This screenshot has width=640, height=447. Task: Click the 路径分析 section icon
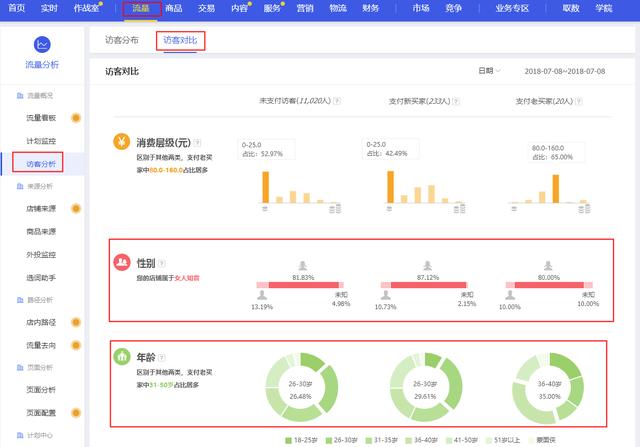(20, 300)
